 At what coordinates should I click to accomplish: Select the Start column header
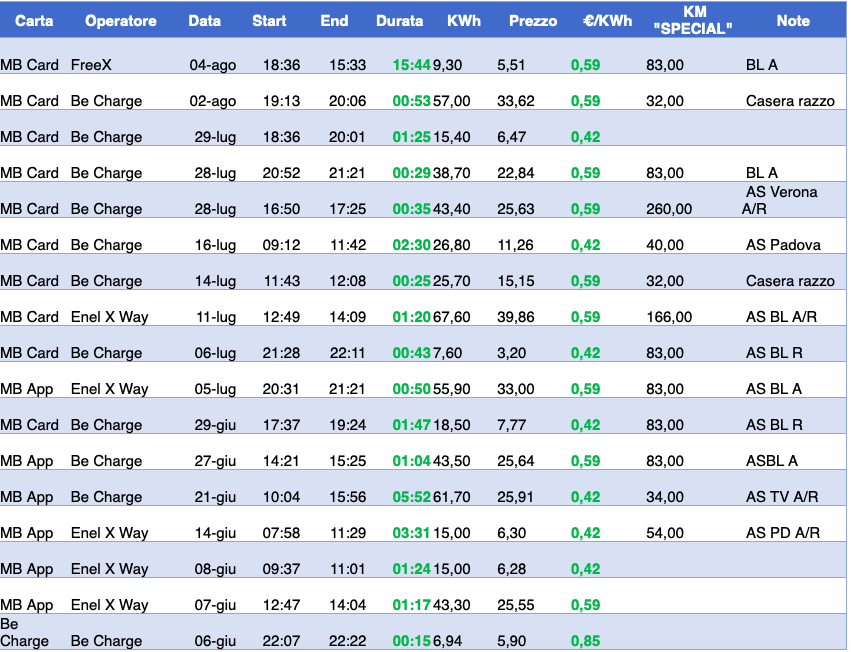pyautogui.click(x=269, y=21)
